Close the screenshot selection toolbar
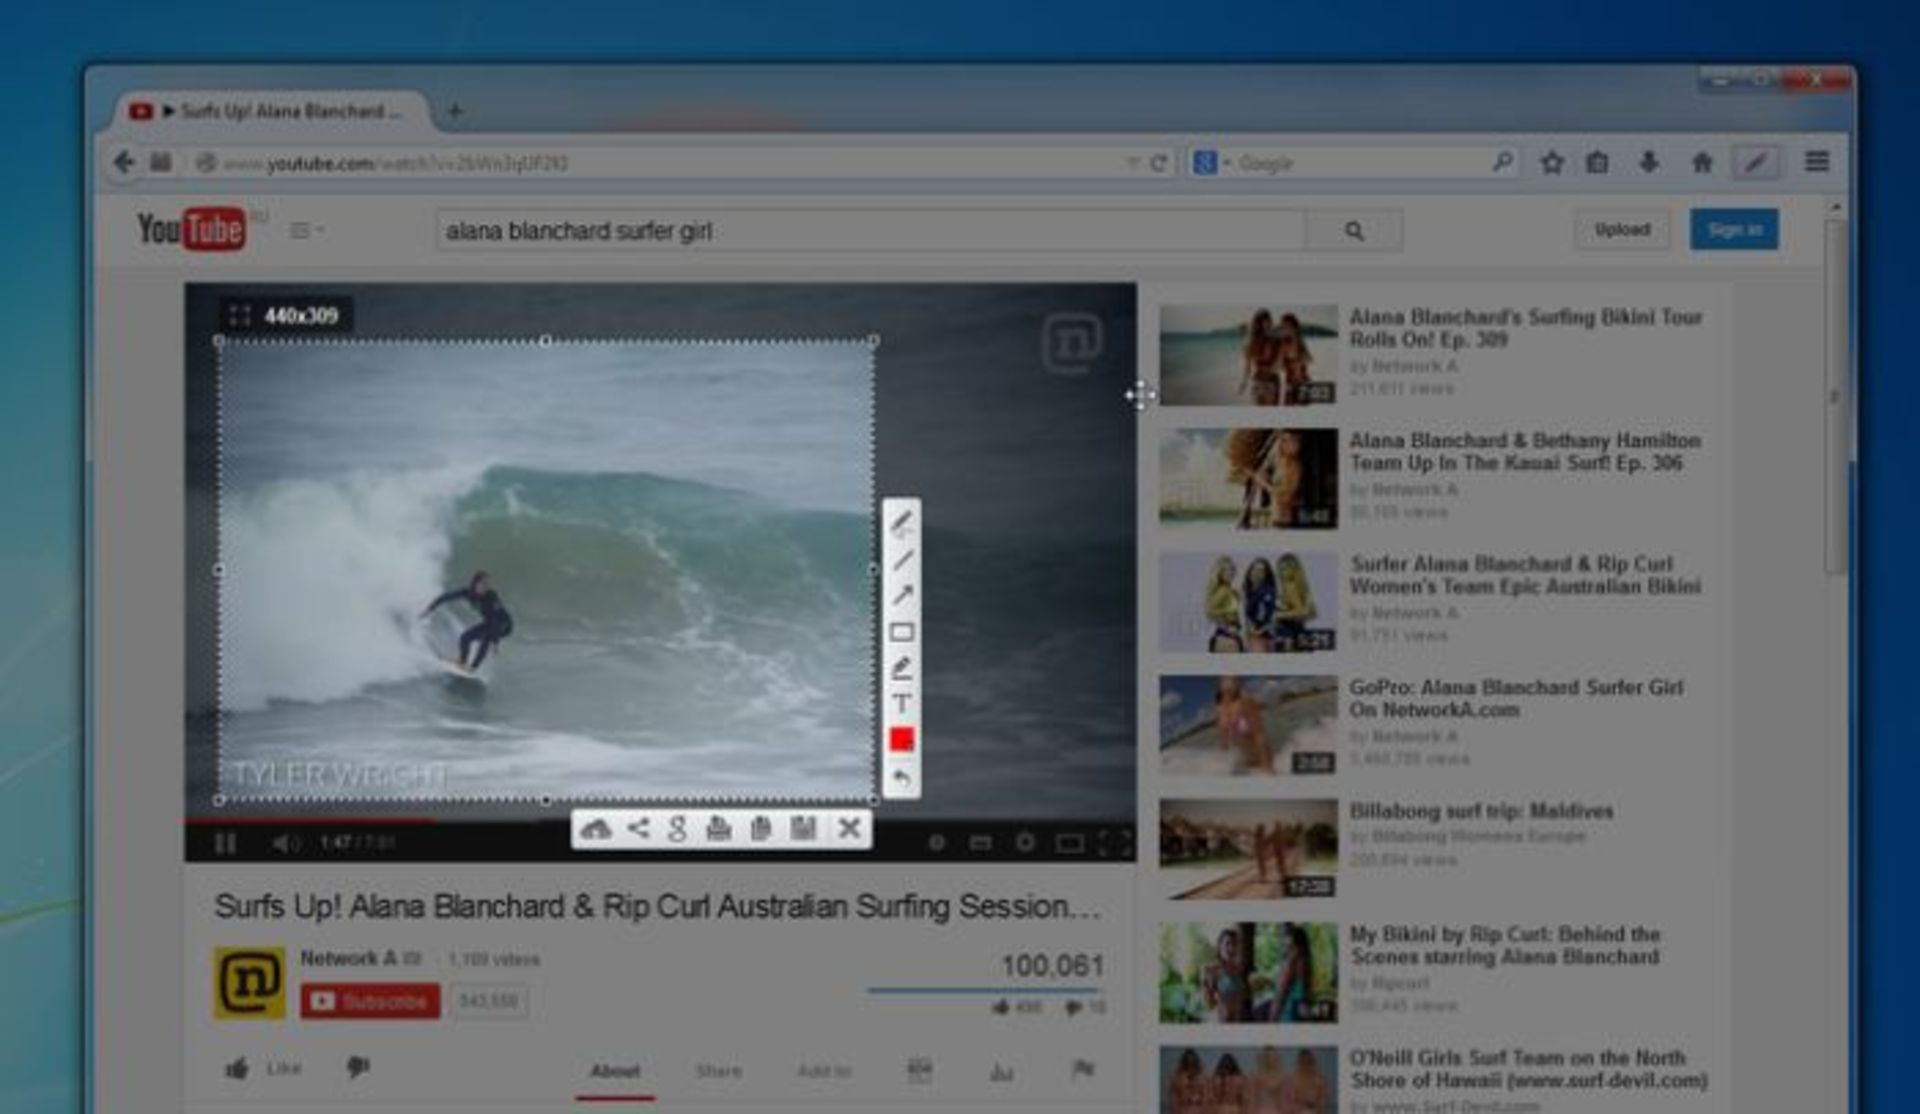 (x=849, y=829)
